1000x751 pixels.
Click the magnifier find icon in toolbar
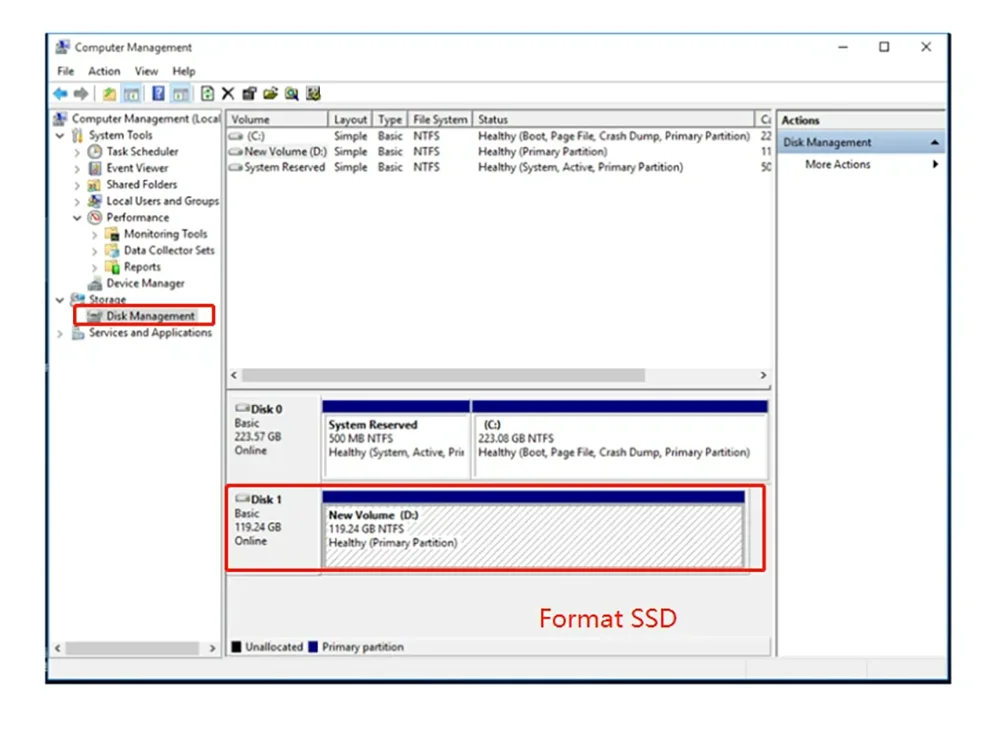[291, 94]
